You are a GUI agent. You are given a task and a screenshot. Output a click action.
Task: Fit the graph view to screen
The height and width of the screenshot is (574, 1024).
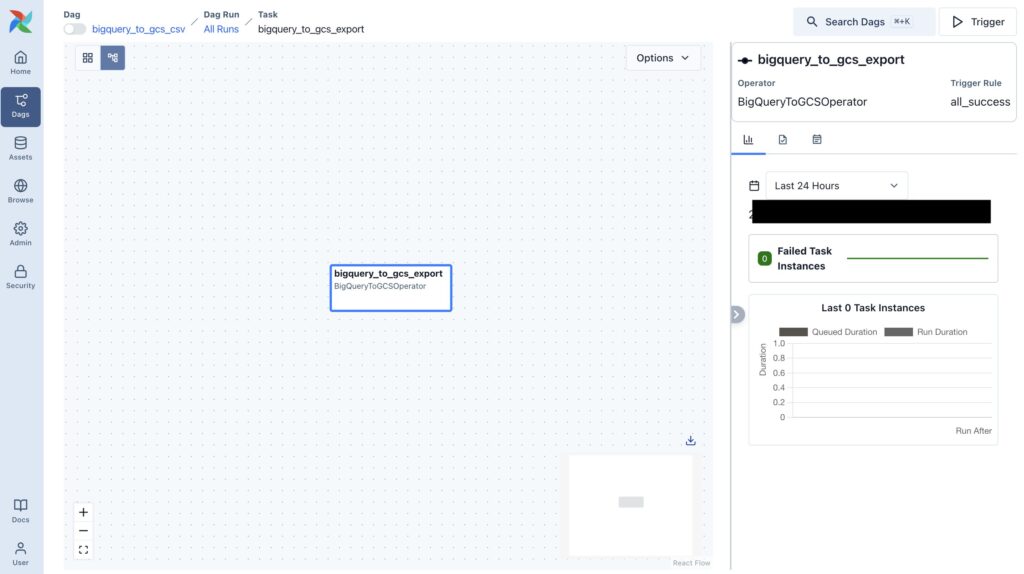coord(83,550)
